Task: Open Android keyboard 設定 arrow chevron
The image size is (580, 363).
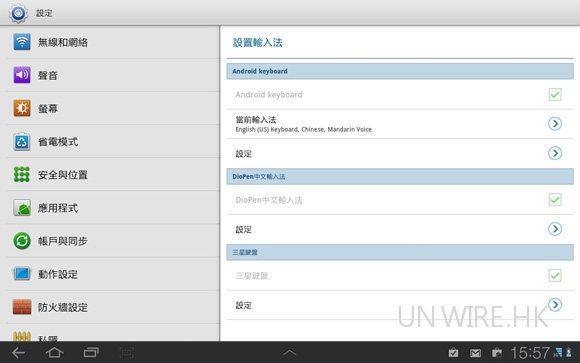Action: click(x=555, y=153)
